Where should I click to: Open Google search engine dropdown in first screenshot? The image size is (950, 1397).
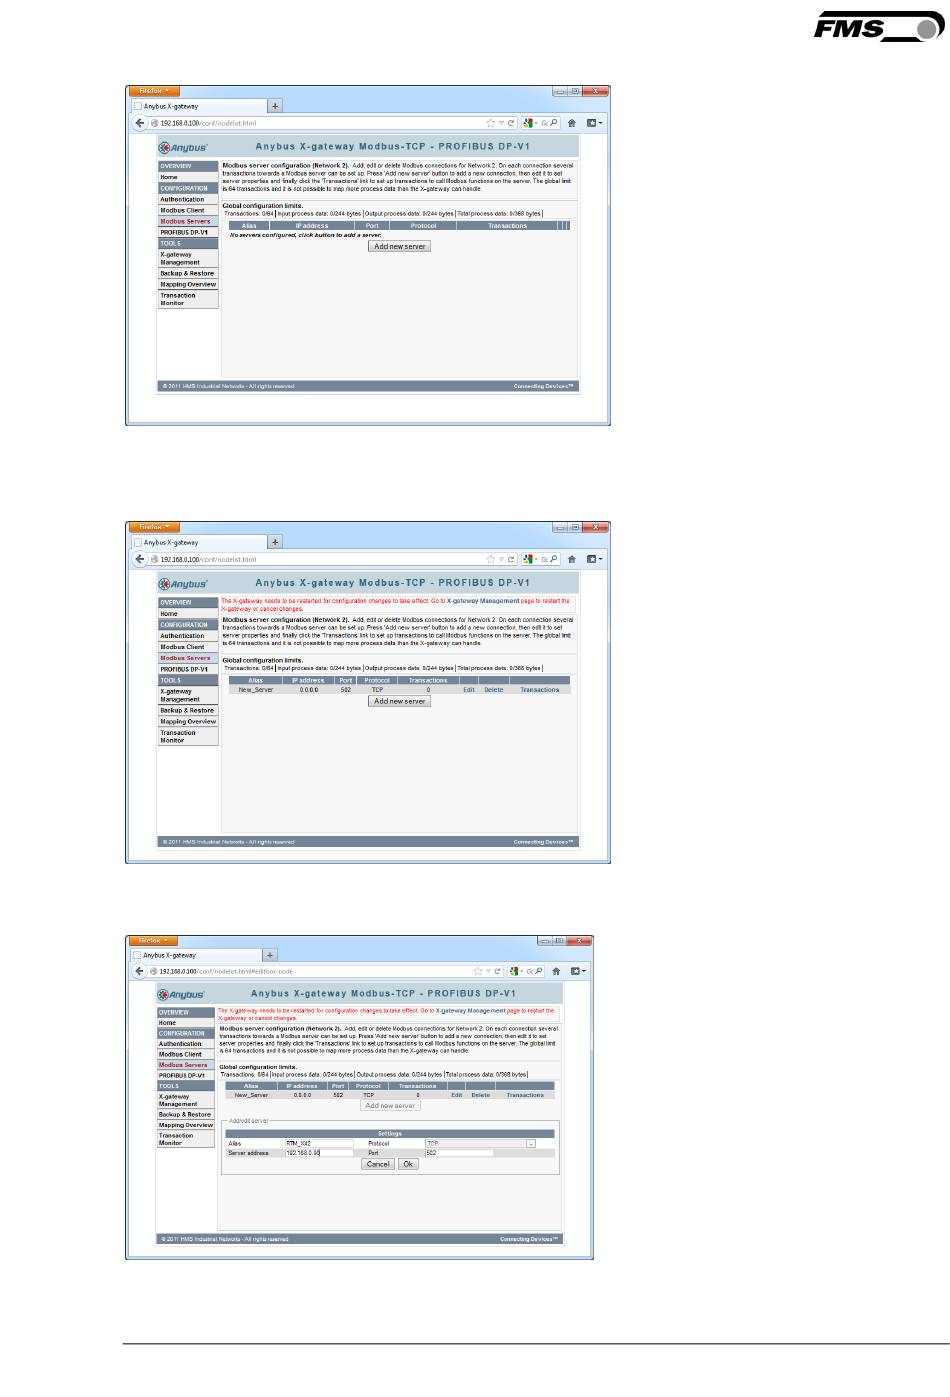click(529, 123)
